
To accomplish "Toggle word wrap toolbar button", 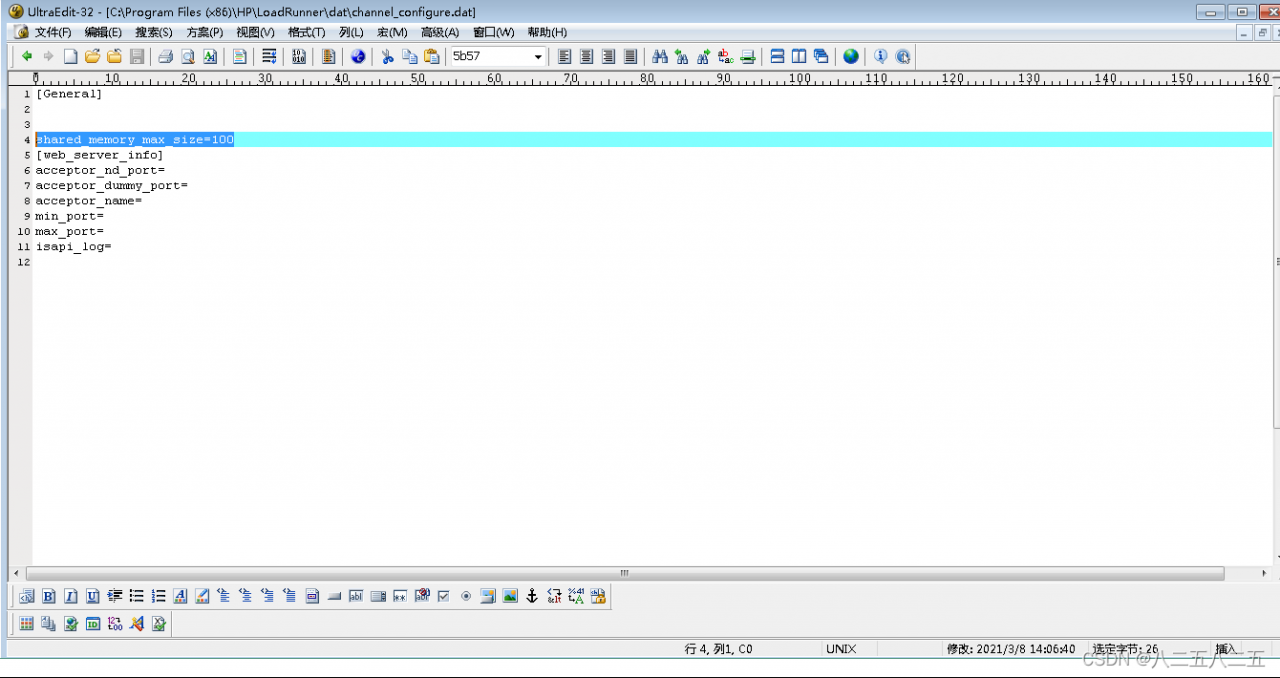I will pos(269,57).
